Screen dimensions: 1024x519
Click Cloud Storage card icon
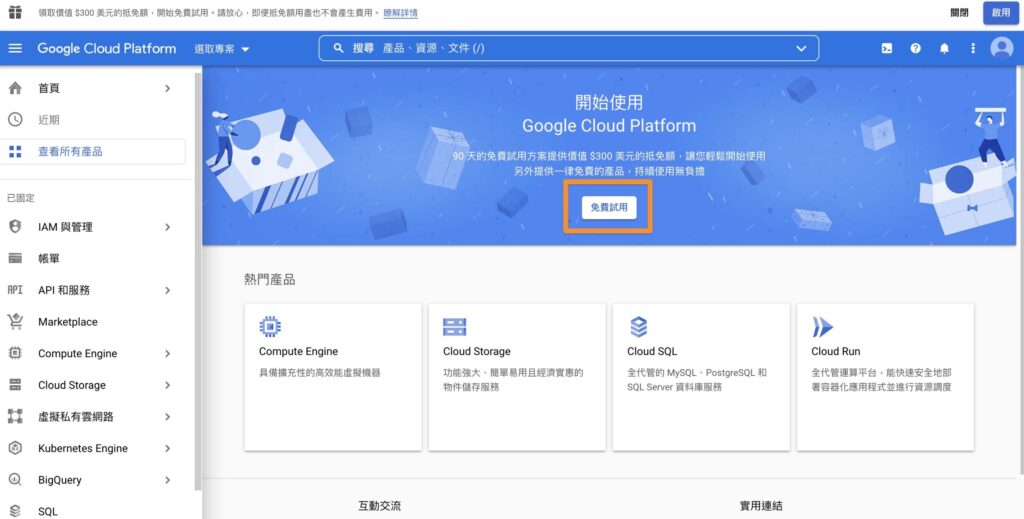[x=455, y=326]
